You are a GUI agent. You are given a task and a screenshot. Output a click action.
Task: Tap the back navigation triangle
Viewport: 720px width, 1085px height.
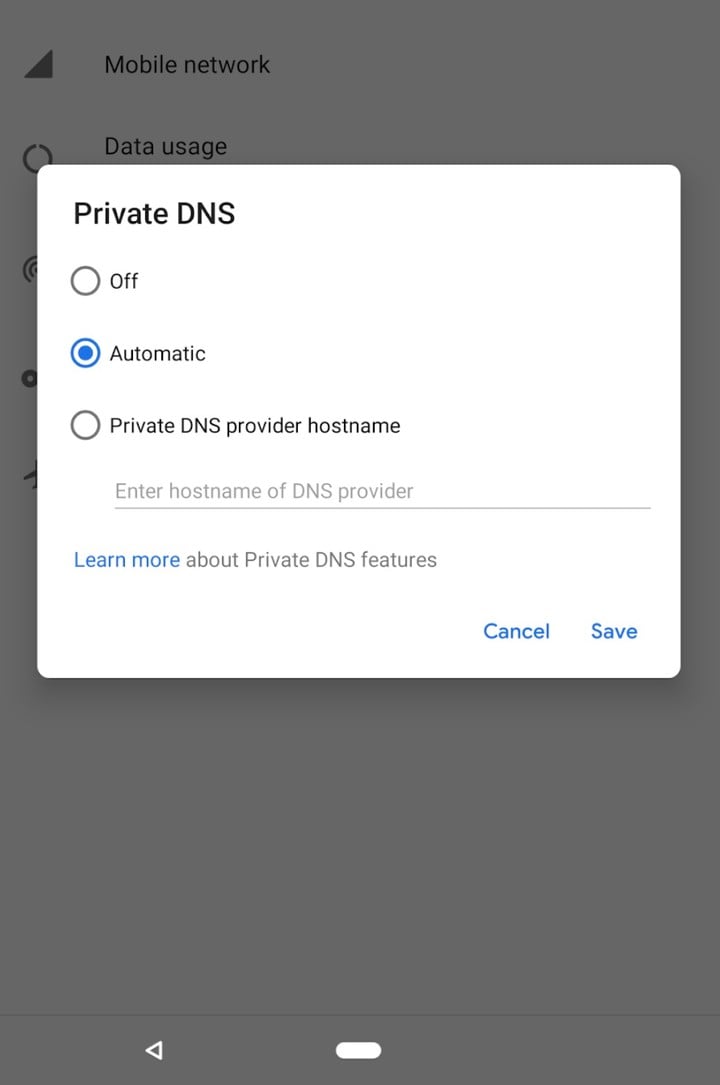click(x=154, y=1050)
